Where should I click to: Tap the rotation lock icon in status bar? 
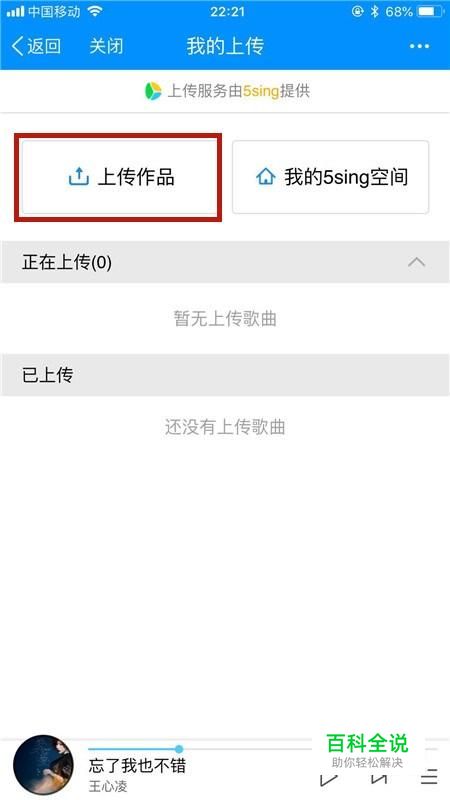(x=358, y=11)
